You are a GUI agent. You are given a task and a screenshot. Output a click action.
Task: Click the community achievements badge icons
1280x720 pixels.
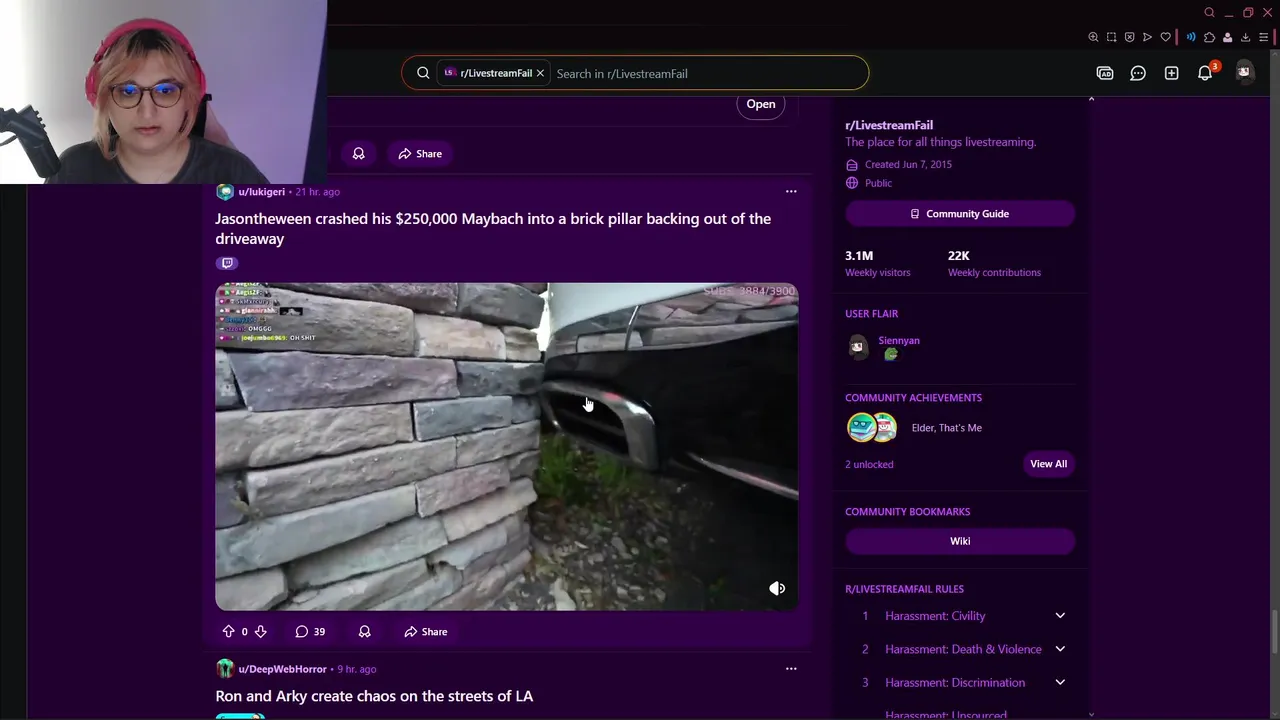click(x=872, y=427)
